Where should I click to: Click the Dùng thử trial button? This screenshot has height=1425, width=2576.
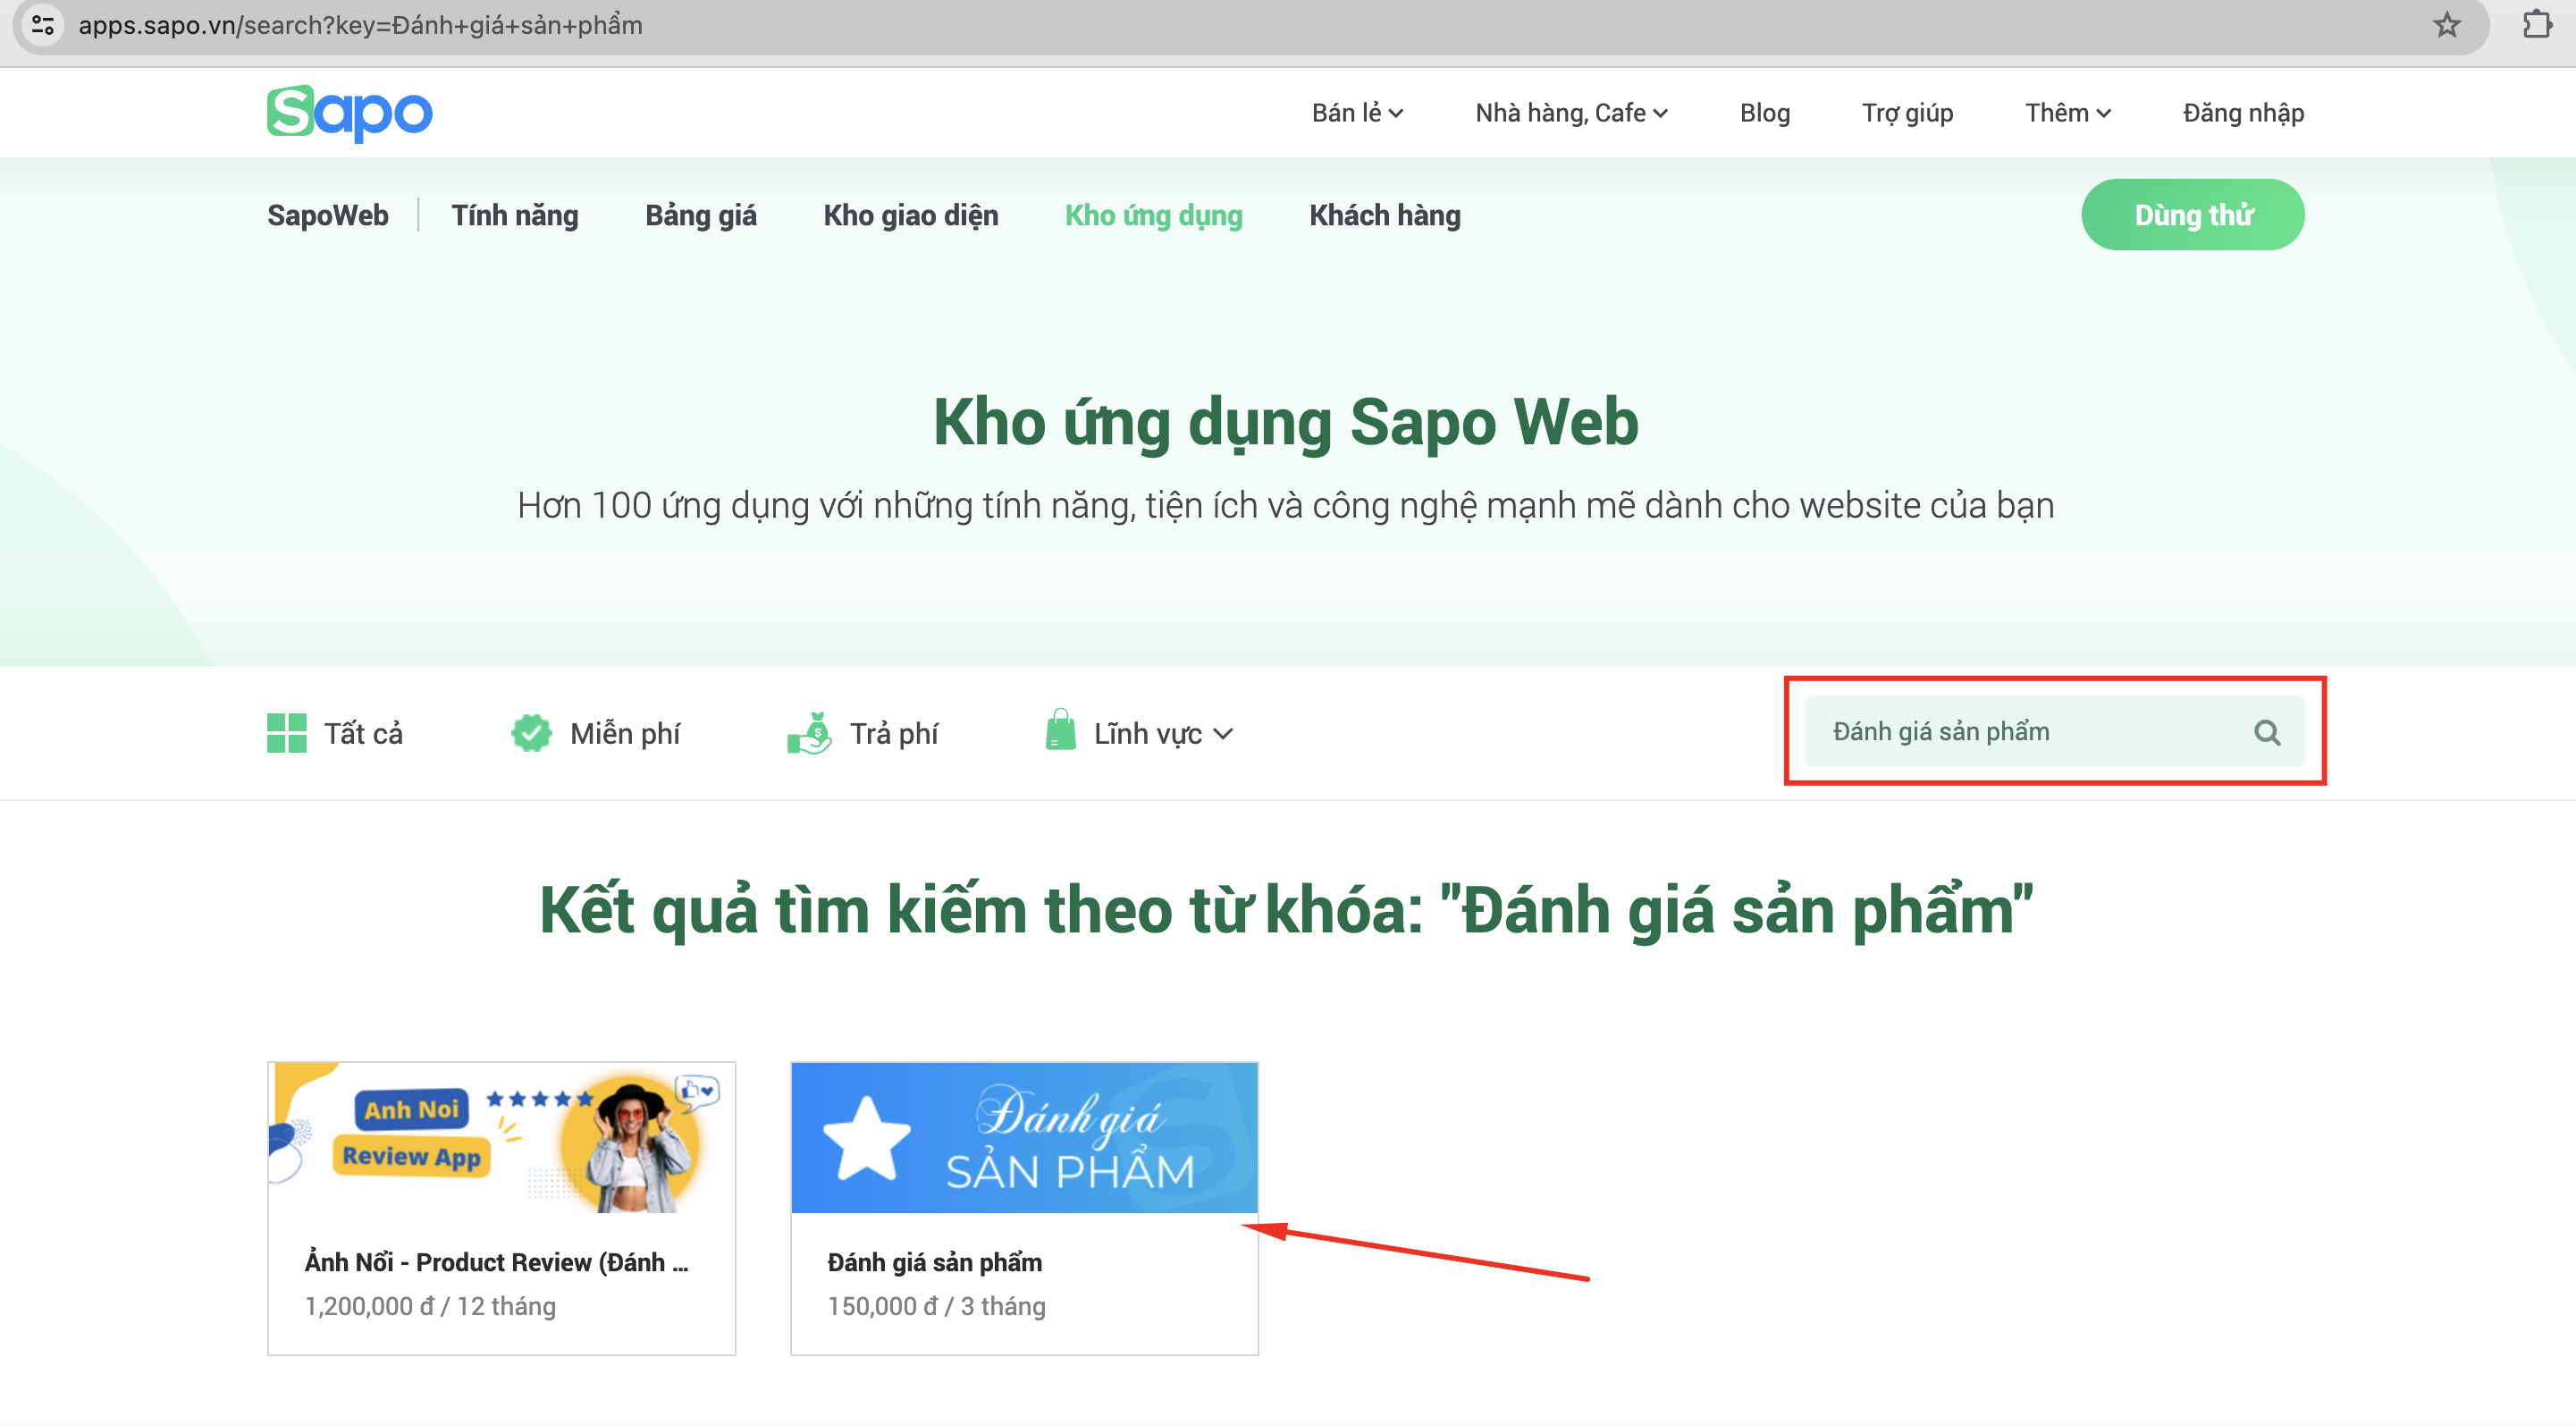point(2193,215)
